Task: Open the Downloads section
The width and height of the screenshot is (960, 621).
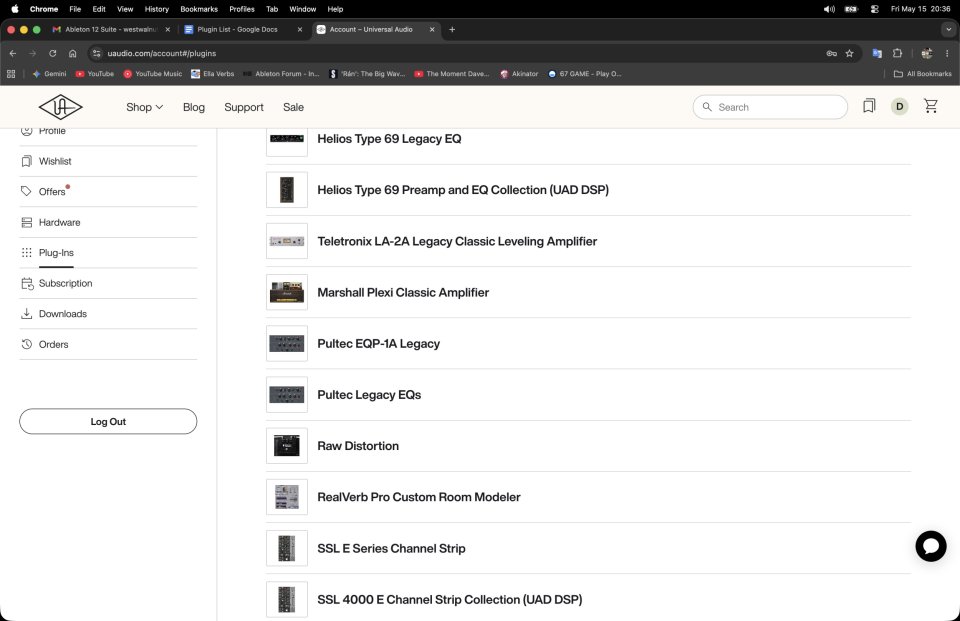Action: 63,314
